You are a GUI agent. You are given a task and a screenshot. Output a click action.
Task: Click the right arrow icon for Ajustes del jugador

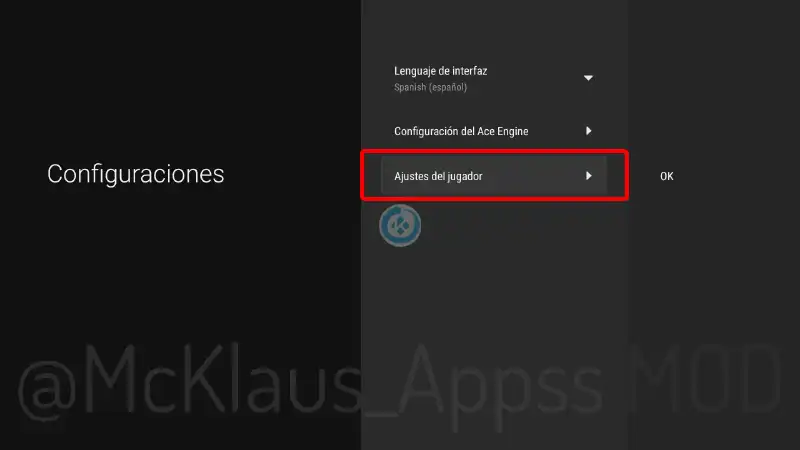[x=588, y=176]
